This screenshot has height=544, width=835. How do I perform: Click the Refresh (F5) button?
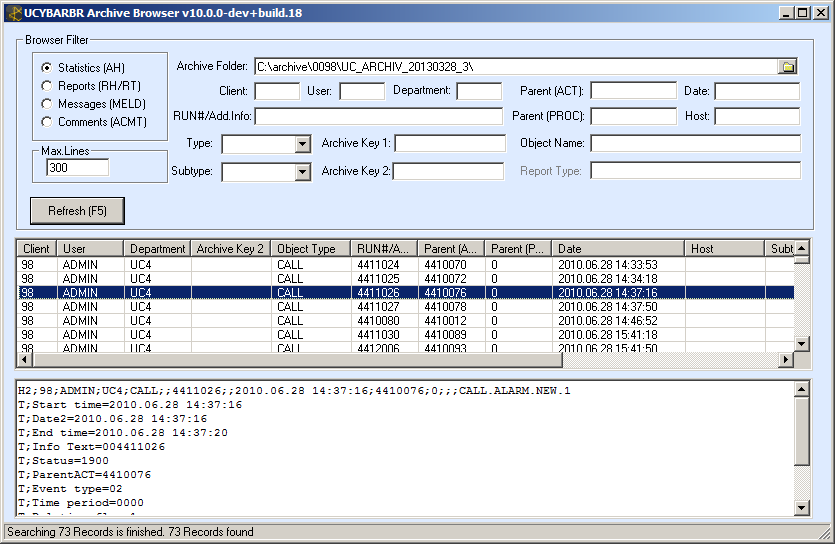pos(77,211)
